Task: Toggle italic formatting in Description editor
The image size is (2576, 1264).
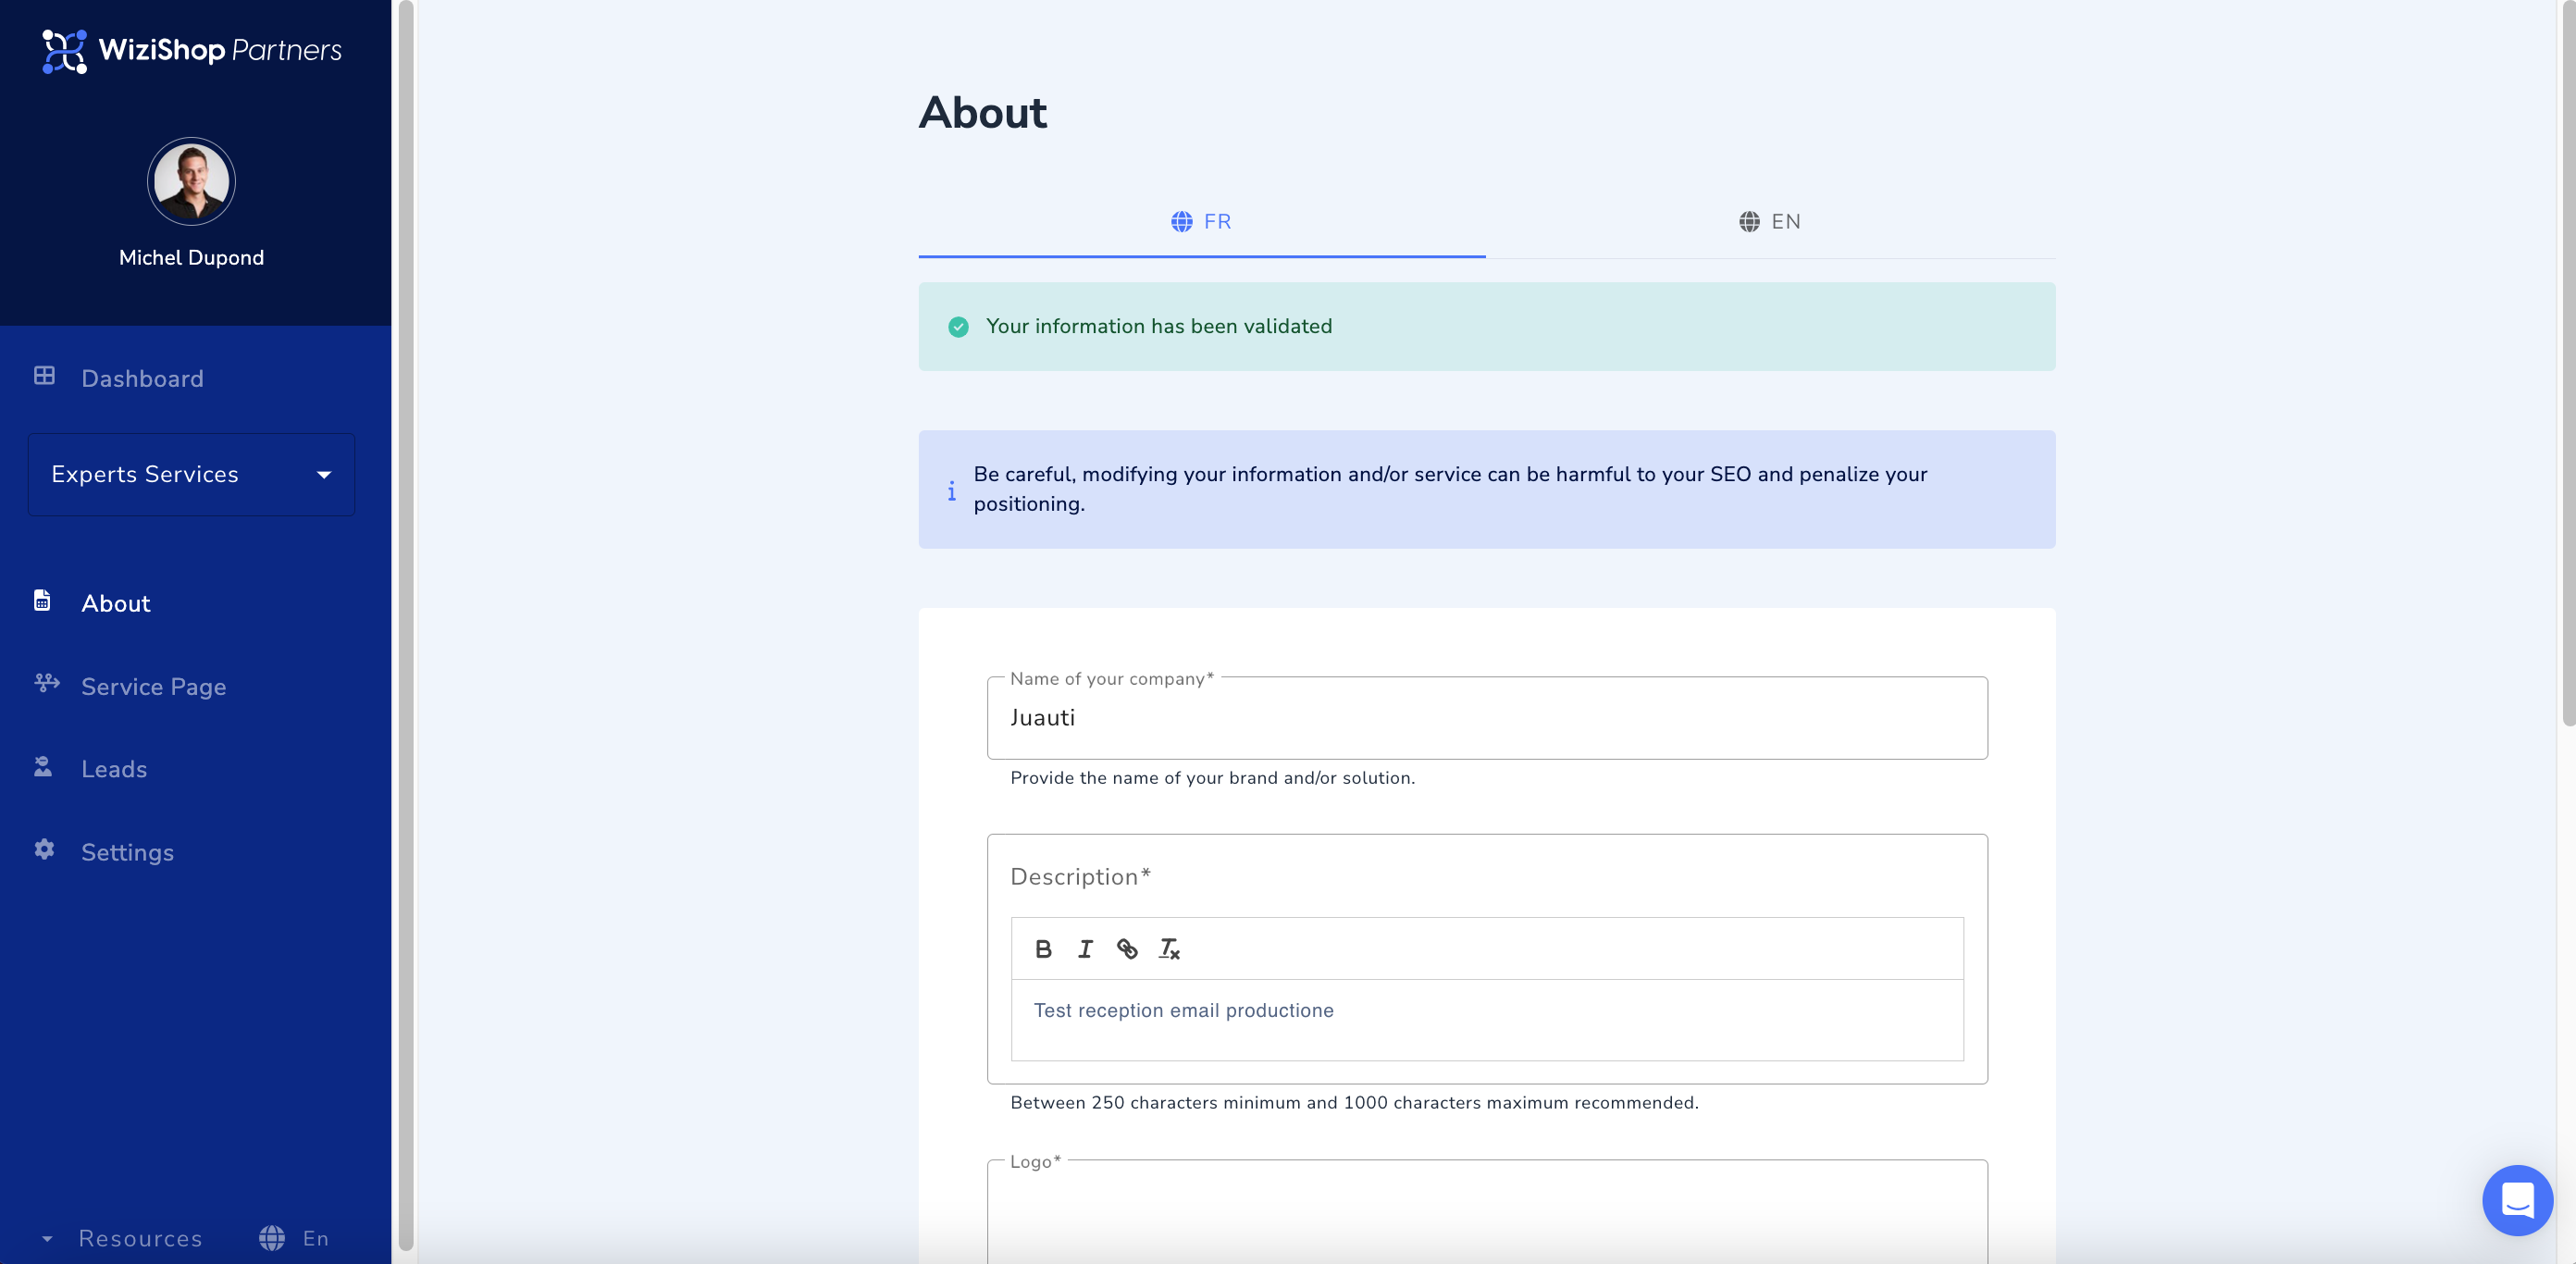Action: [x=1085, y=949]
